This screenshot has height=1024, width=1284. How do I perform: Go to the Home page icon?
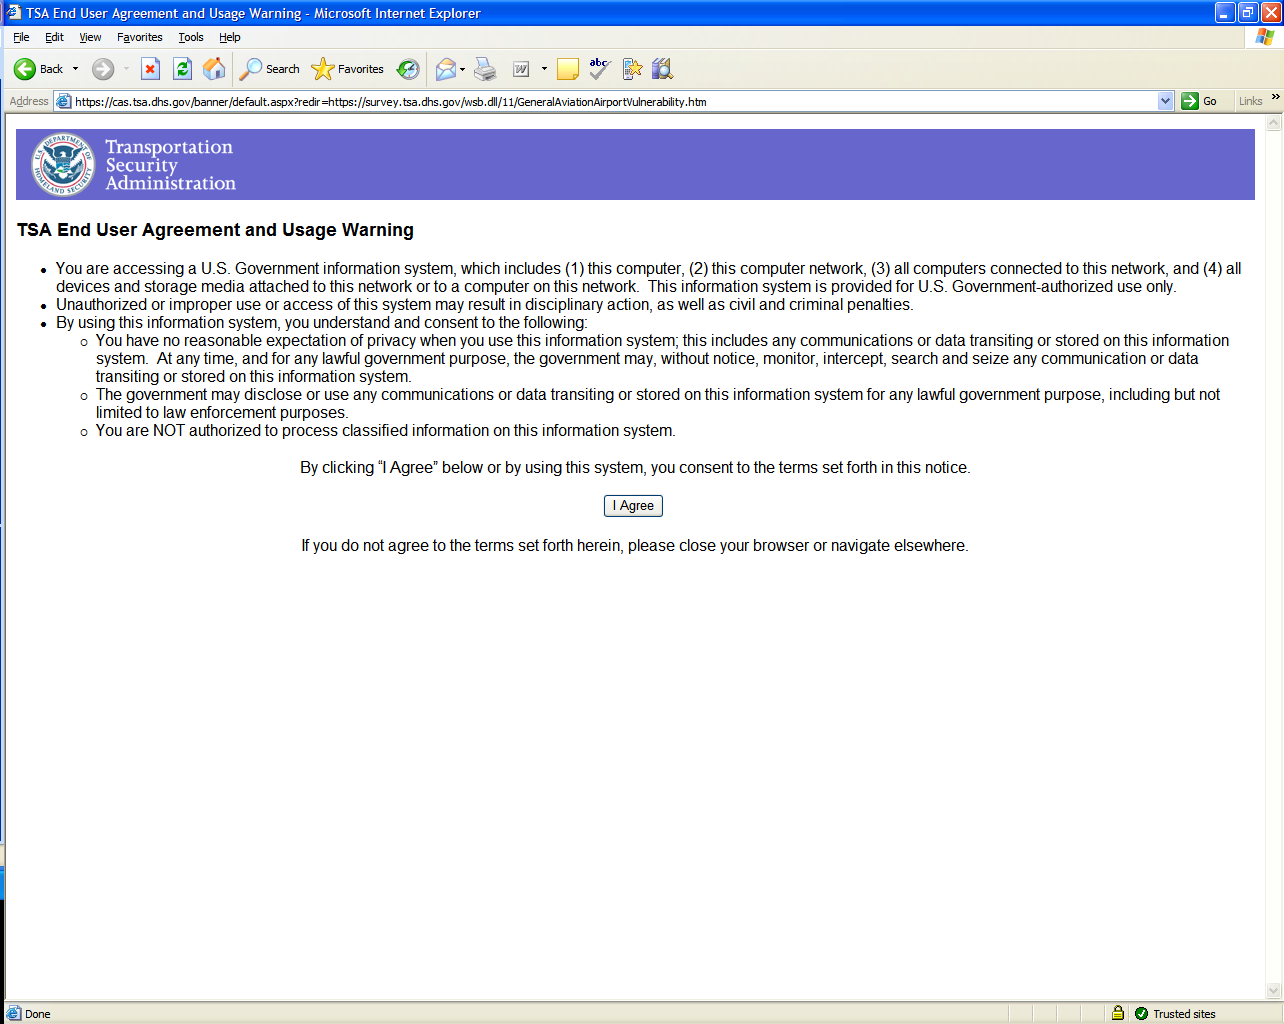214,69
